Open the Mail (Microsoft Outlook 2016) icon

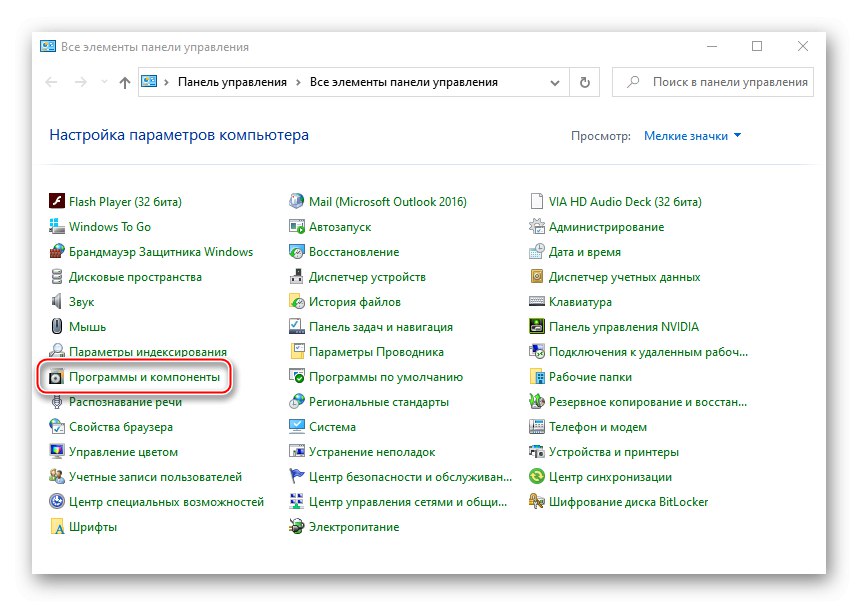(x=297, y=201)
